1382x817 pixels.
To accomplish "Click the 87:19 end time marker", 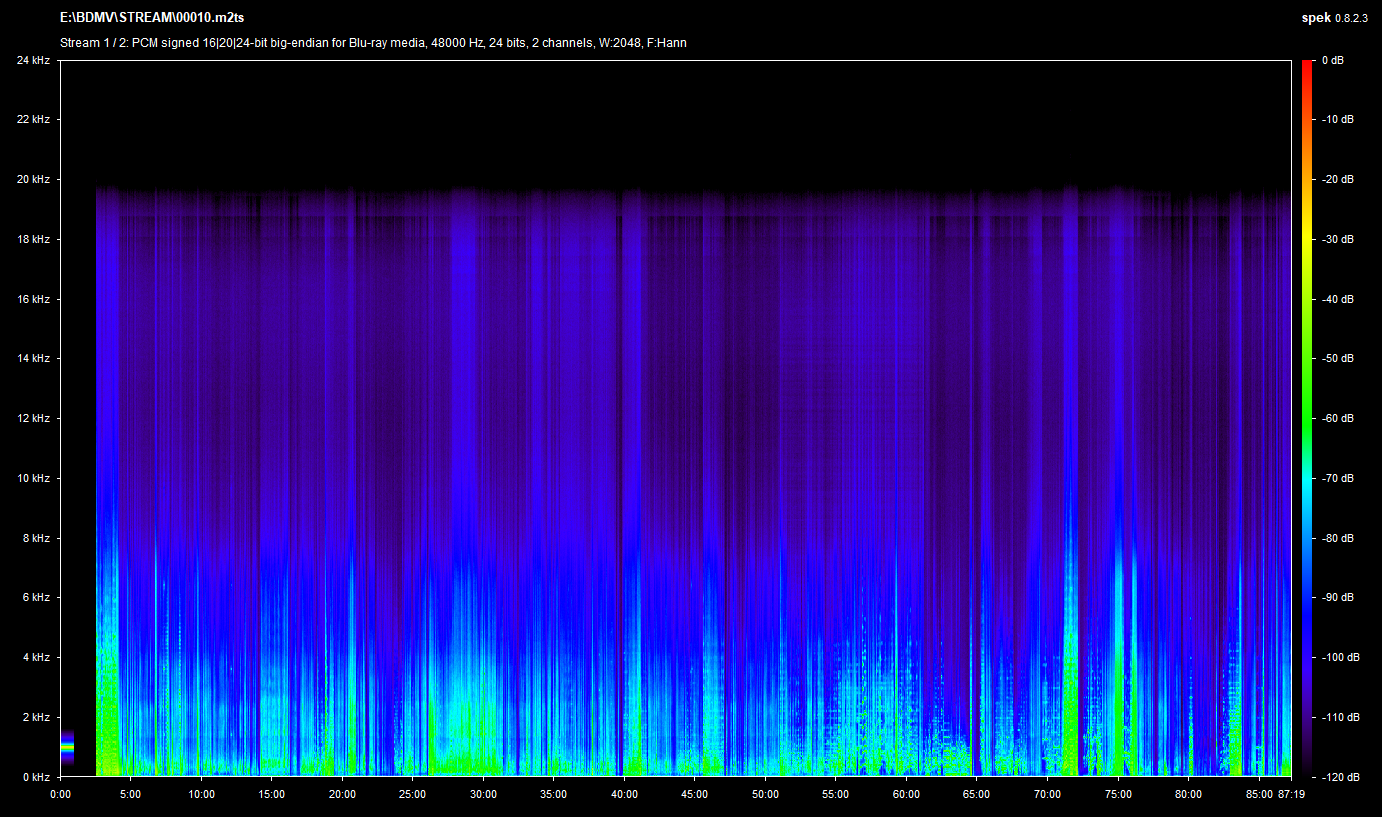I will pos(1291,795).
